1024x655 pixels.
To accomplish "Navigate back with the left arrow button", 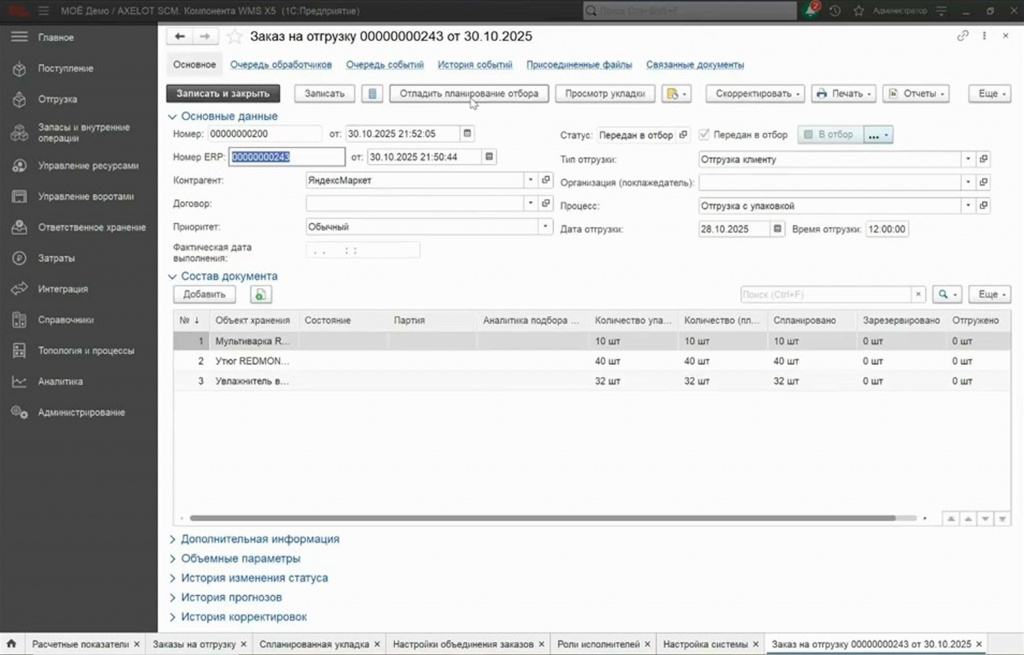I will coord(180,37).
